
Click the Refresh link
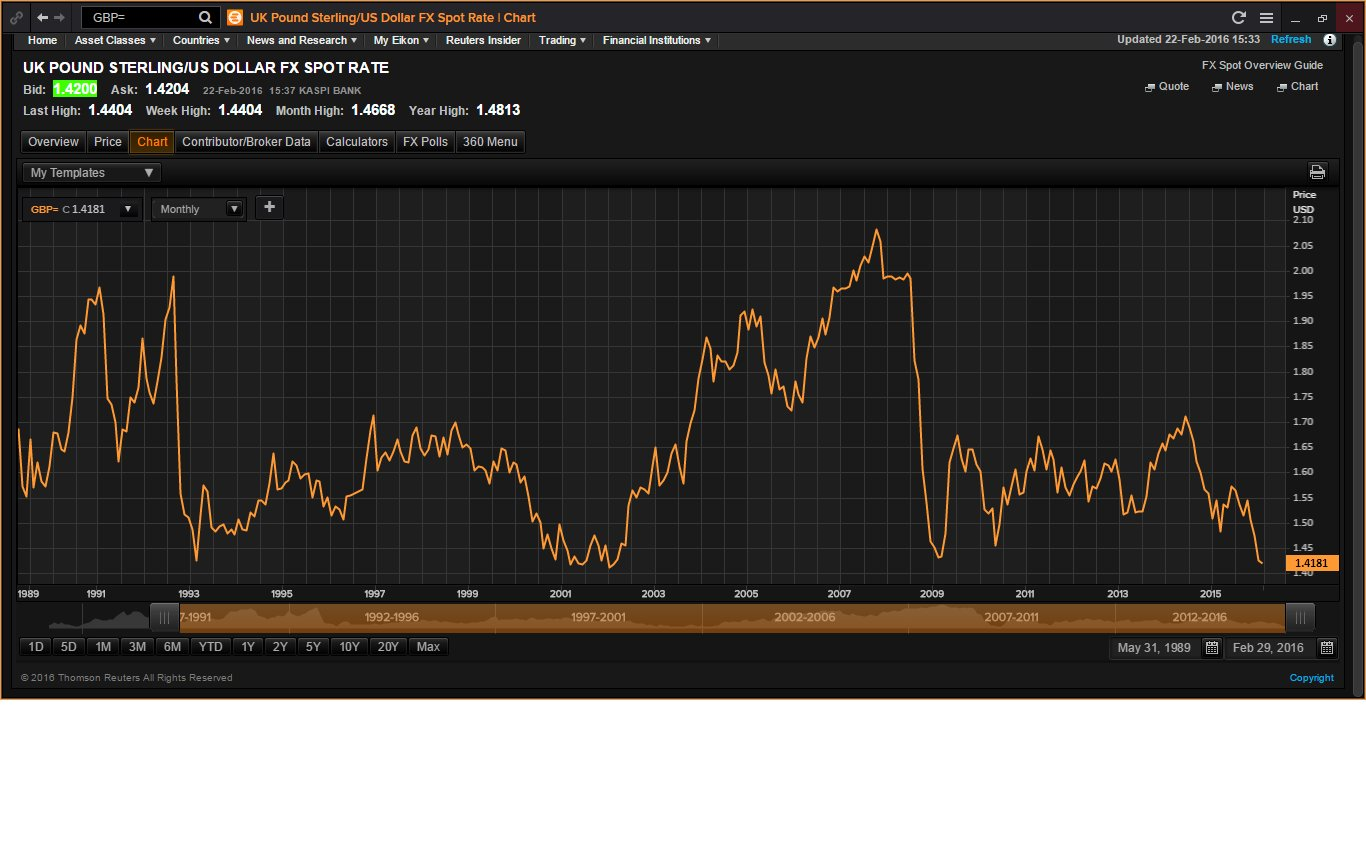(1290, 40)
